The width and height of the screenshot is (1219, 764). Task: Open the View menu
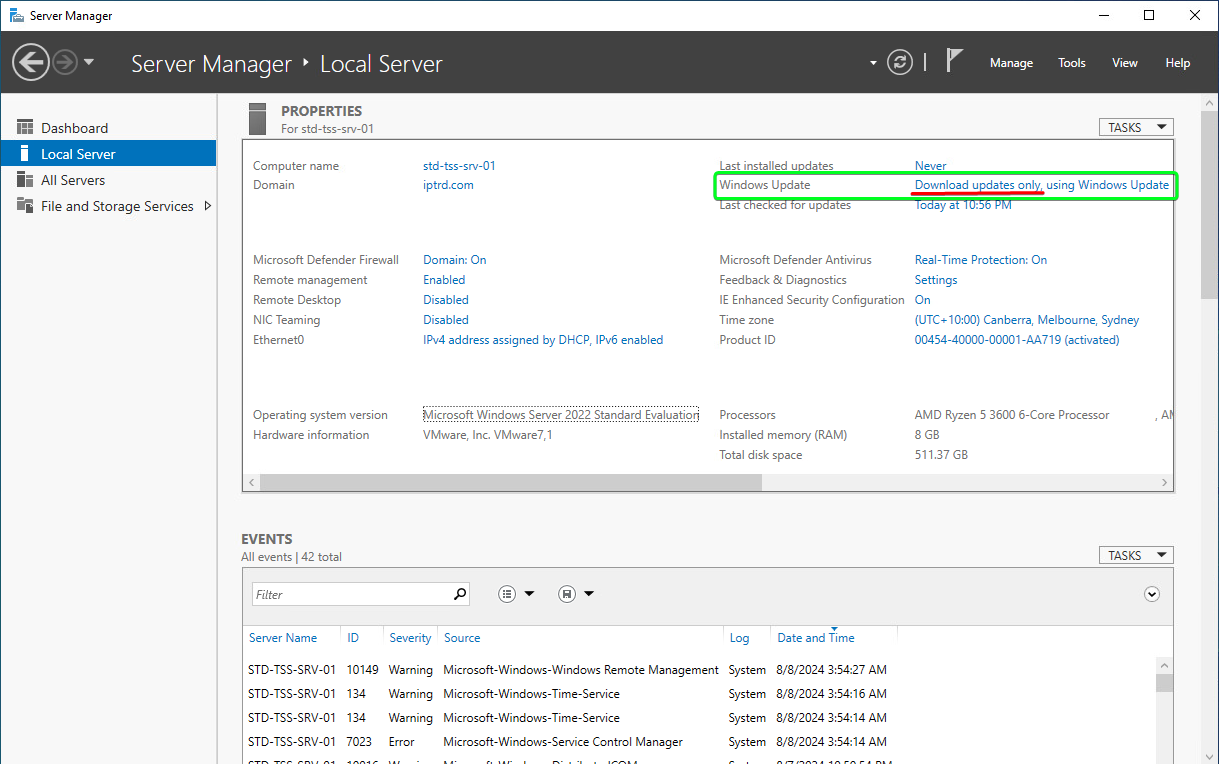[x=1125, y=62]
